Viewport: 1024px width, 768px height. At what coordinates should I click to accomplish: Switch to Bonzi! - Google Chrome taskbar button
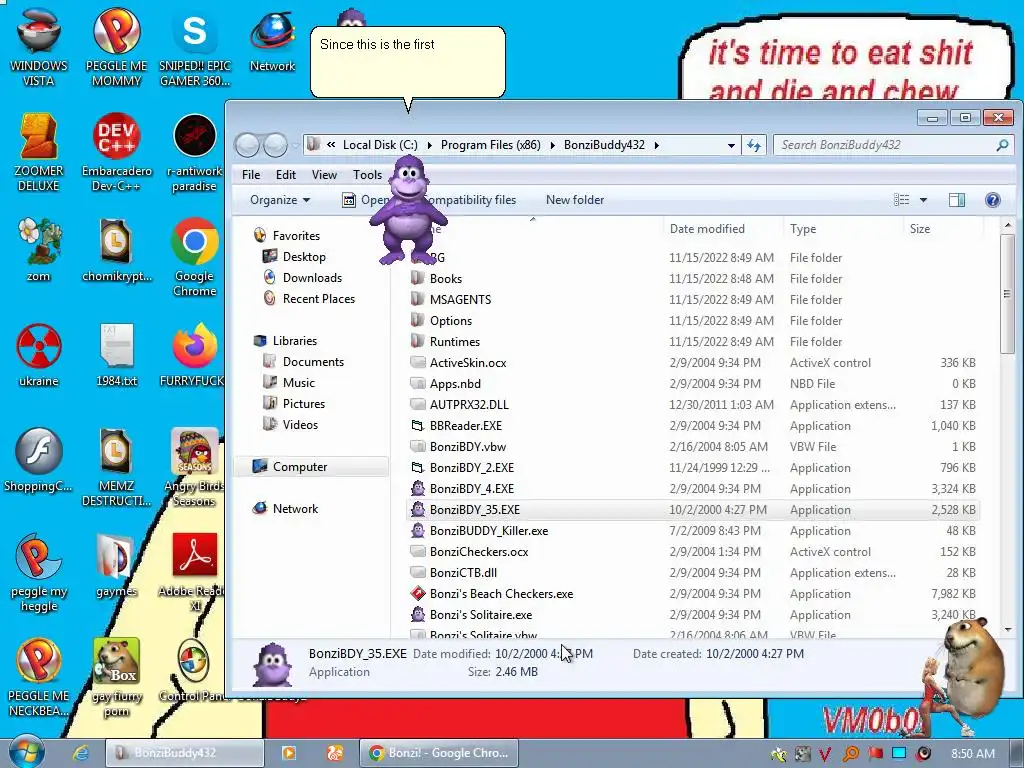point(439,753)
